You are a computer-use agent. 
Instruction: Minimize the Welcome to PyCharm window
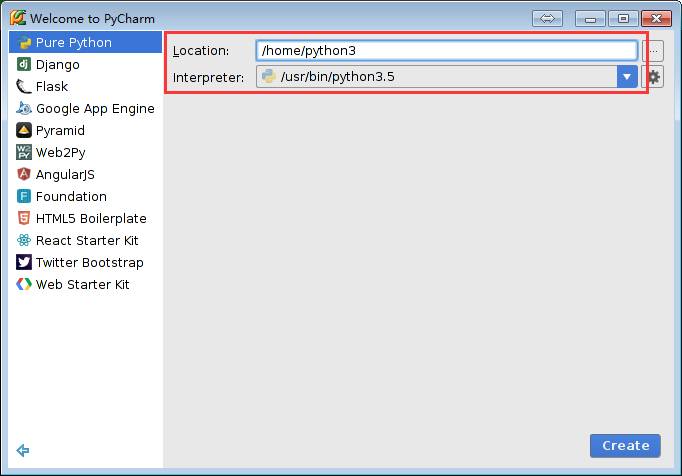[x=590, y=19]
